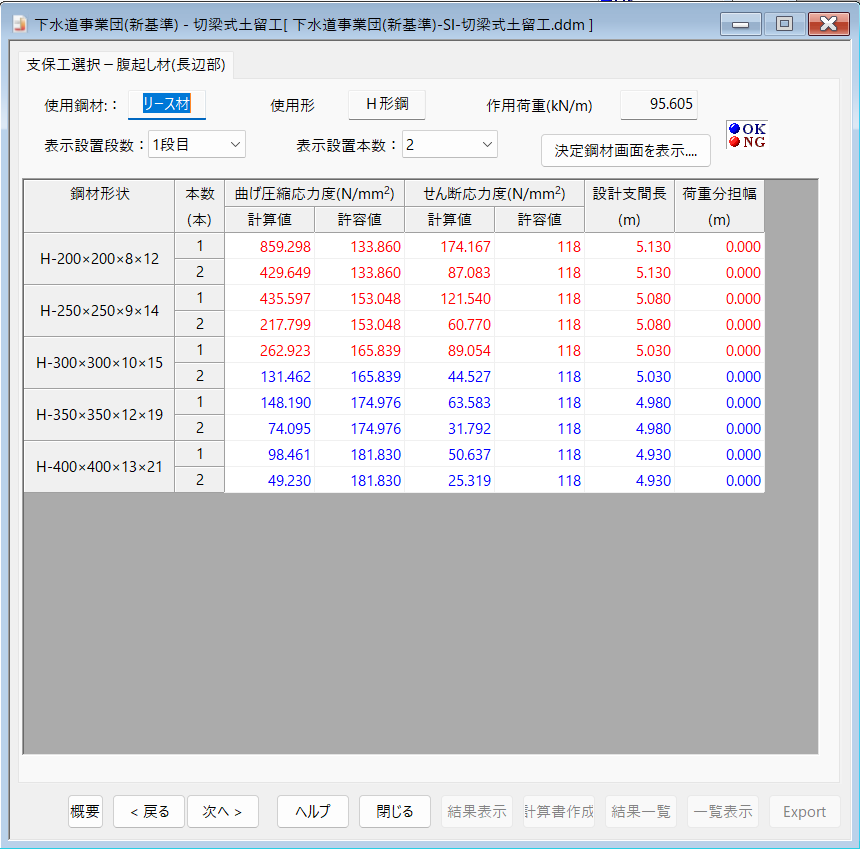This screenshot has height=849, width=860.
Task: Click the OK/NG color legend icon
Action: (x=746, y=135)
